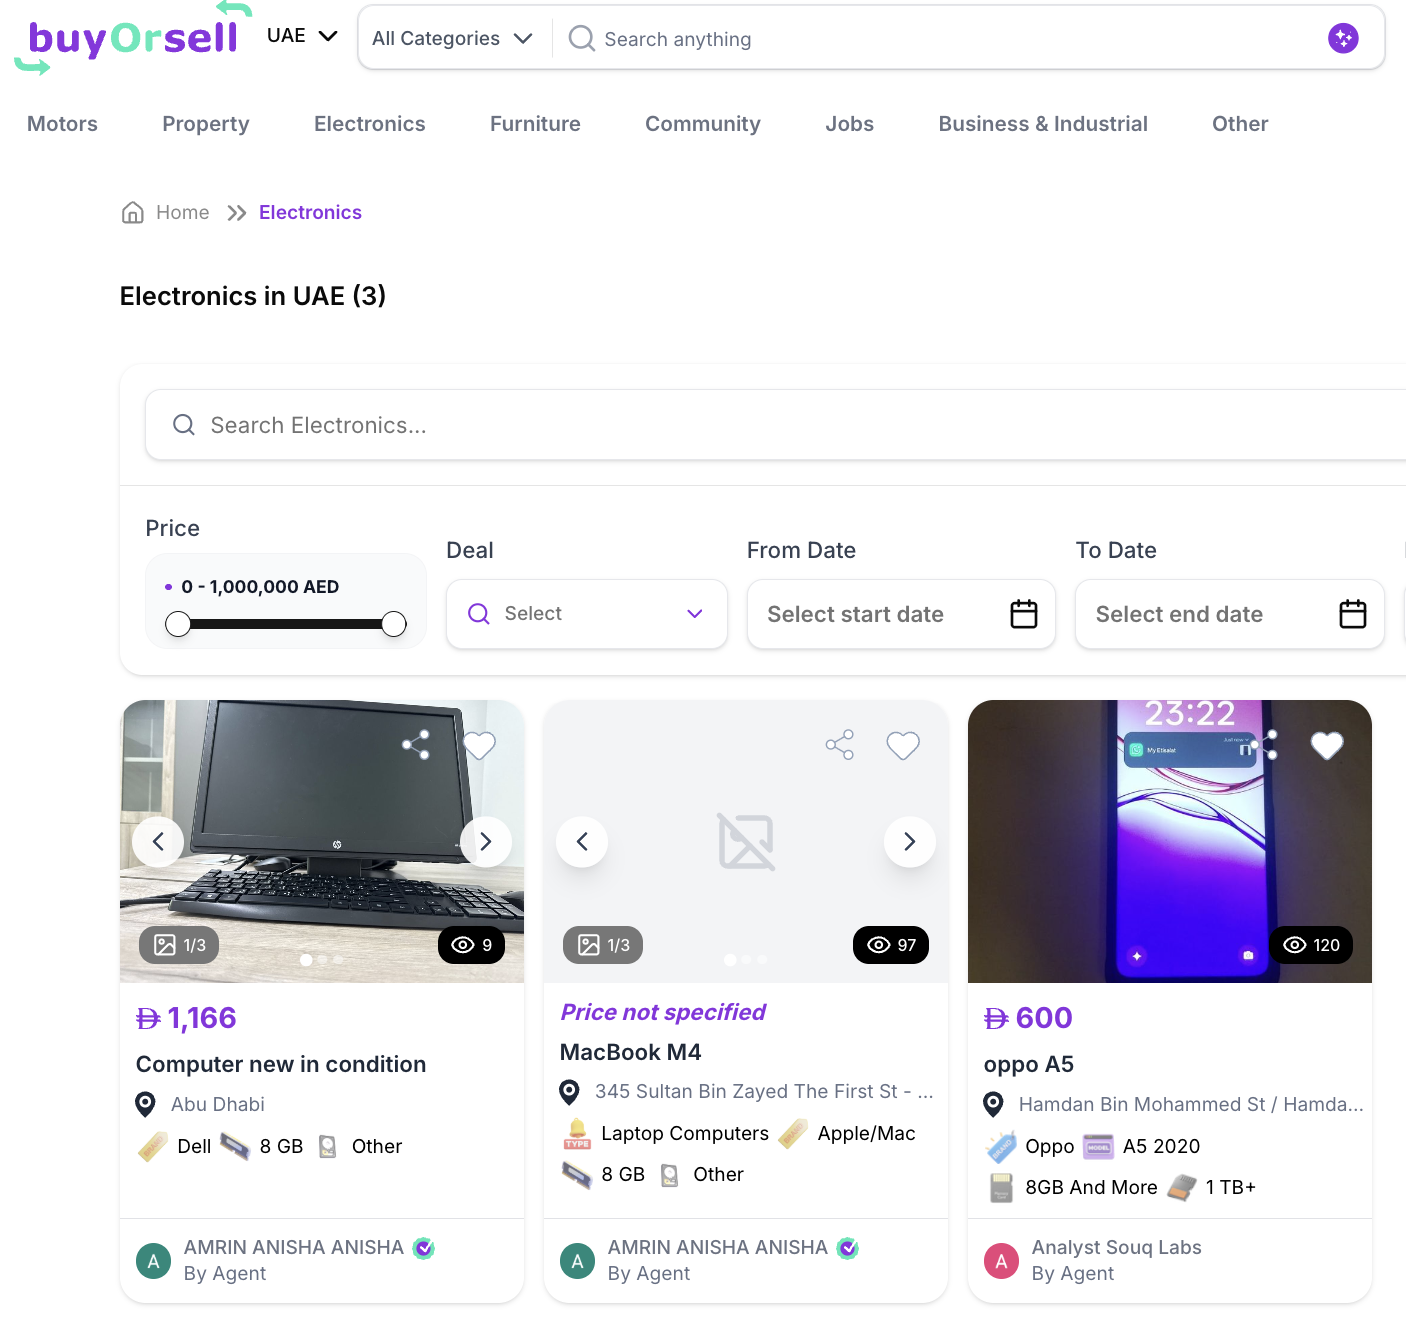The height and width of the screenshot is (1322, 1406).
Task: Click the left handle of price slider
Action: [178, 624]
